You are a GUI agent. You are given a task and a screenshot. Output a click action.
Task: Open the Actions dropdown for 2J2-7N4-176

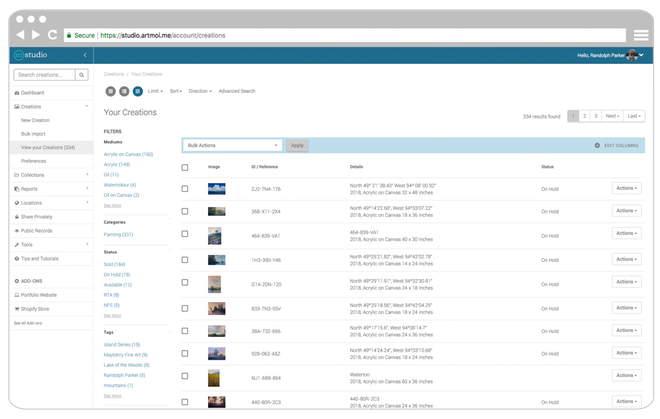626,188
